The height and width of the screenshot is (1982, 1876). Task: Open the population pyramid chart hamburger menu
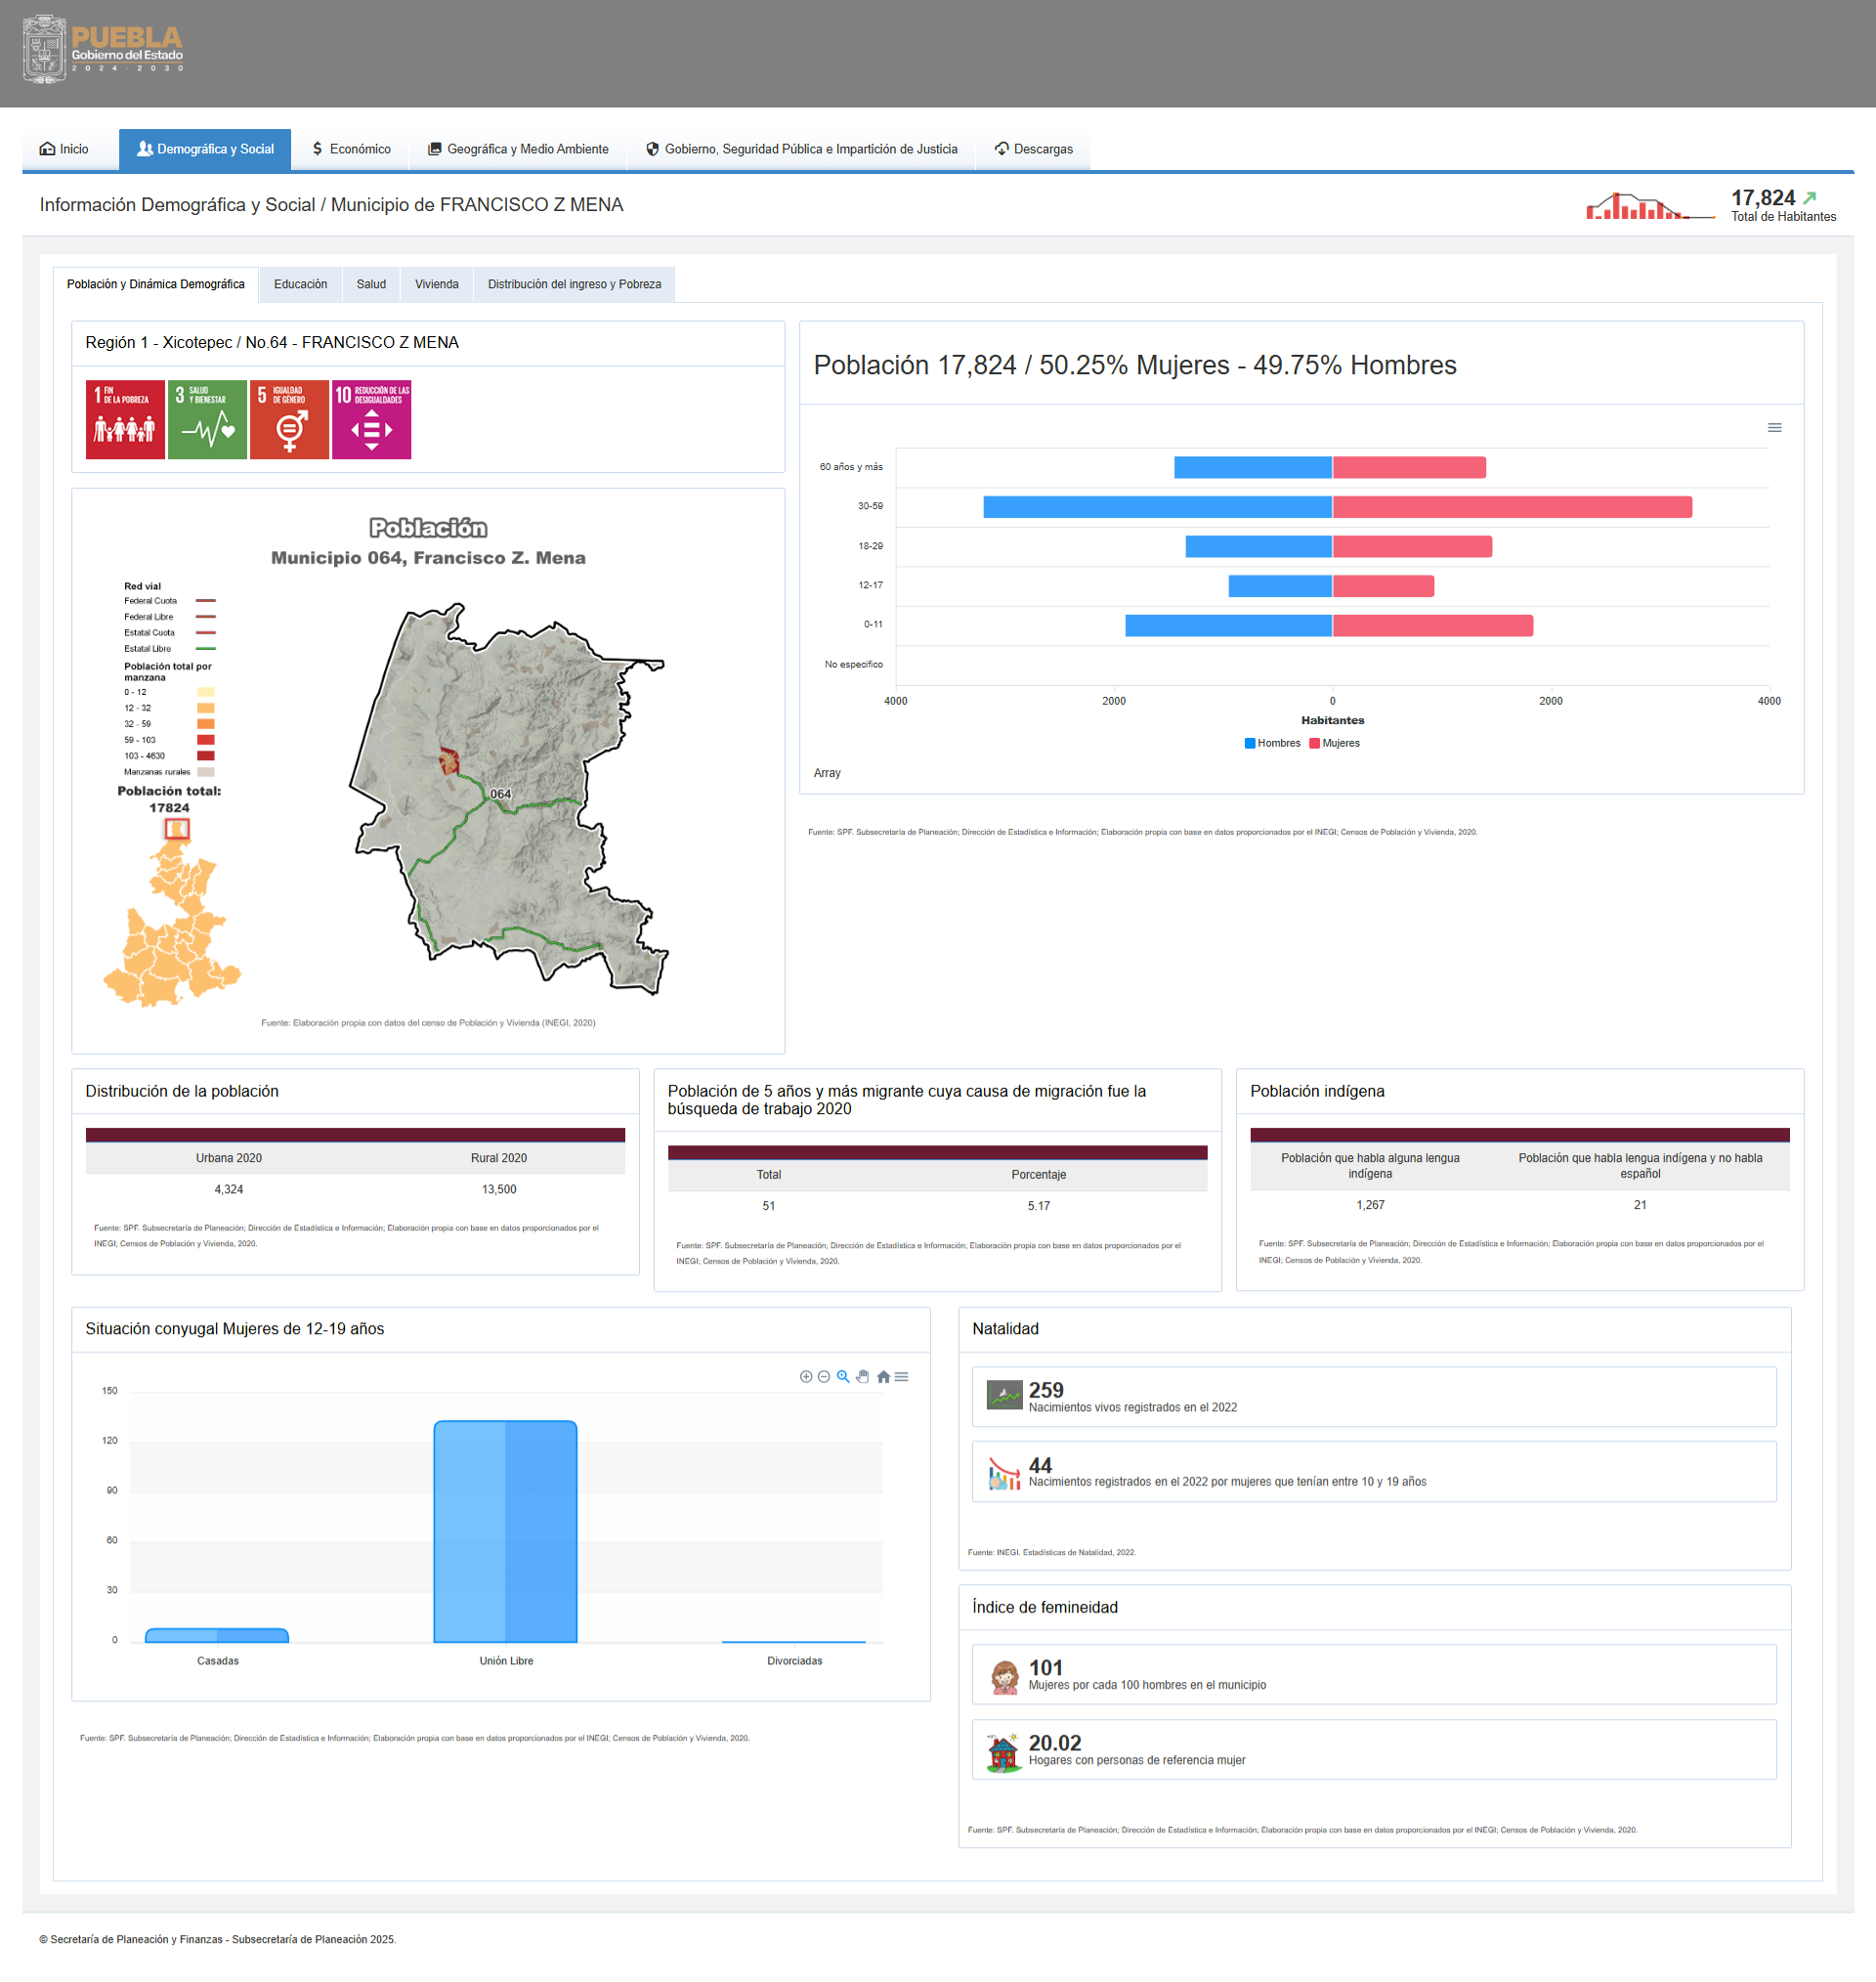click(1774, 428)
